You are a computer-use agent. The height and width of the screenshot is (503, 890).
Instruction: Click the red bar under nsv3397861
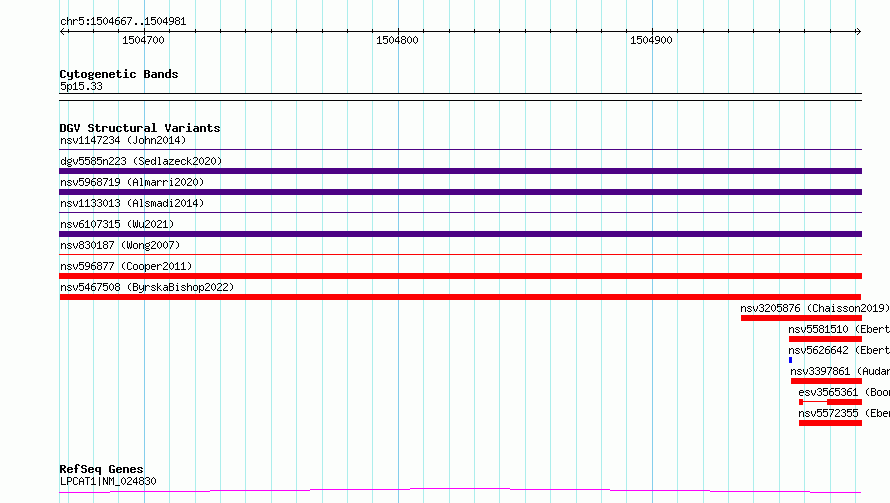[x=826, y=381]
